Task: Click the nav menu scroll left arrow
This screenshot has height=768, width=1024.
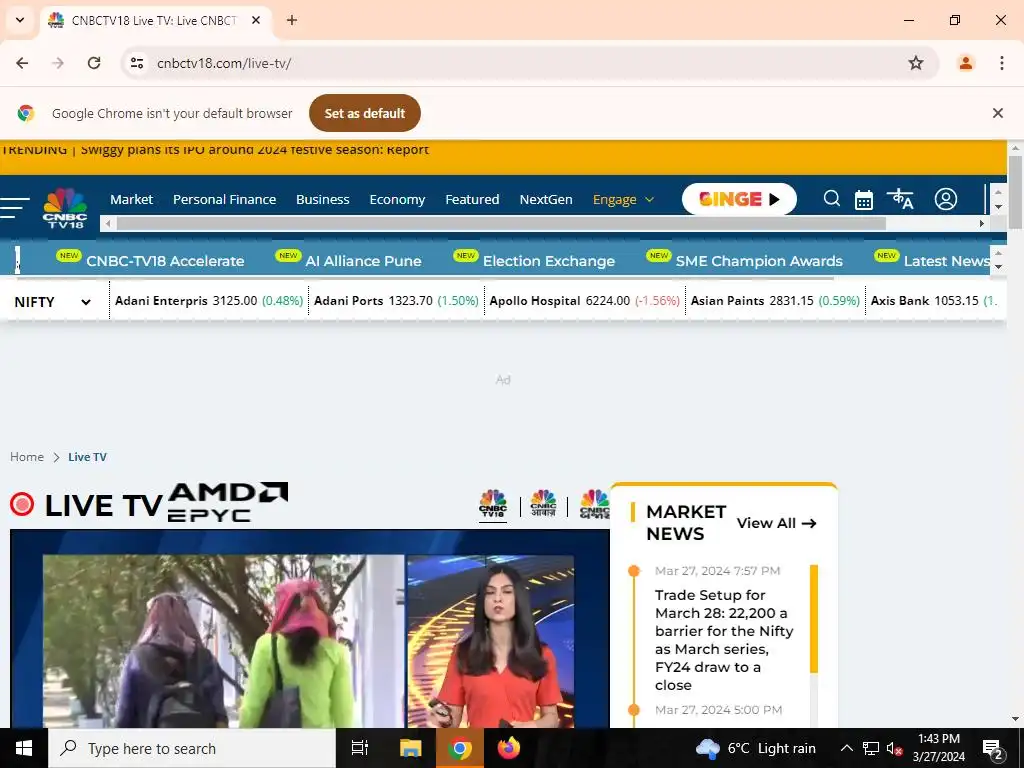Action: pos(108,223)
